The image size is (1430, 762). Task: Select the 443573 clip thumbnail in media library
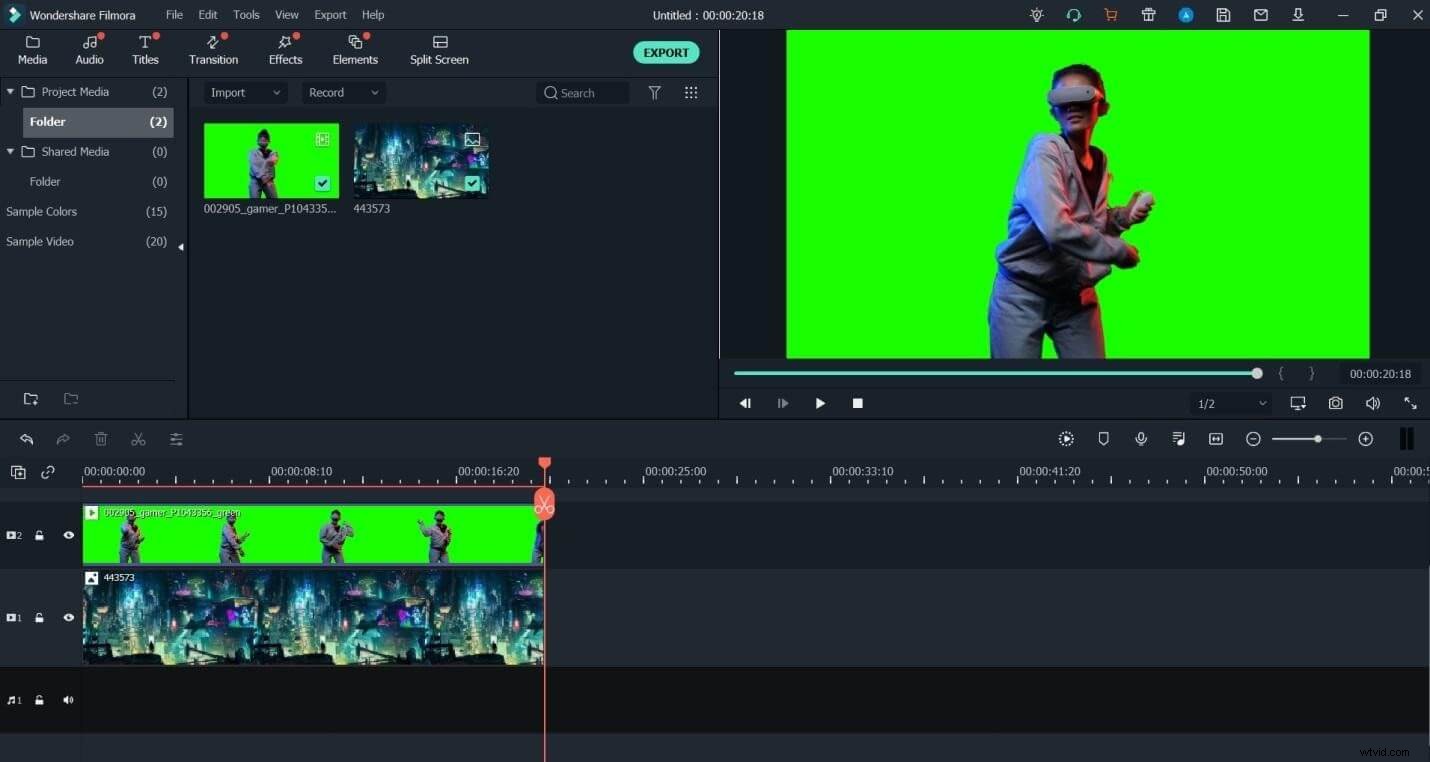420,160
